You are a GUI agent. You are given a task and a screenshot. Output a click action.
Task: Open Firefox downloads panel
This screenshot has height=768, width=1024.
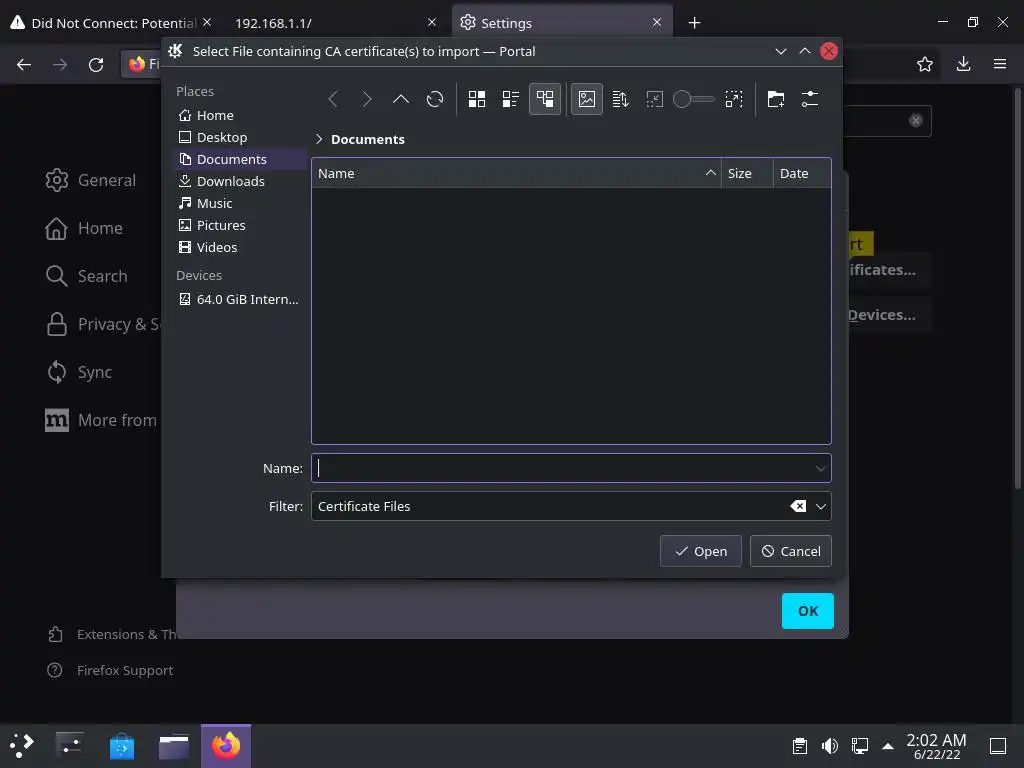963,64
